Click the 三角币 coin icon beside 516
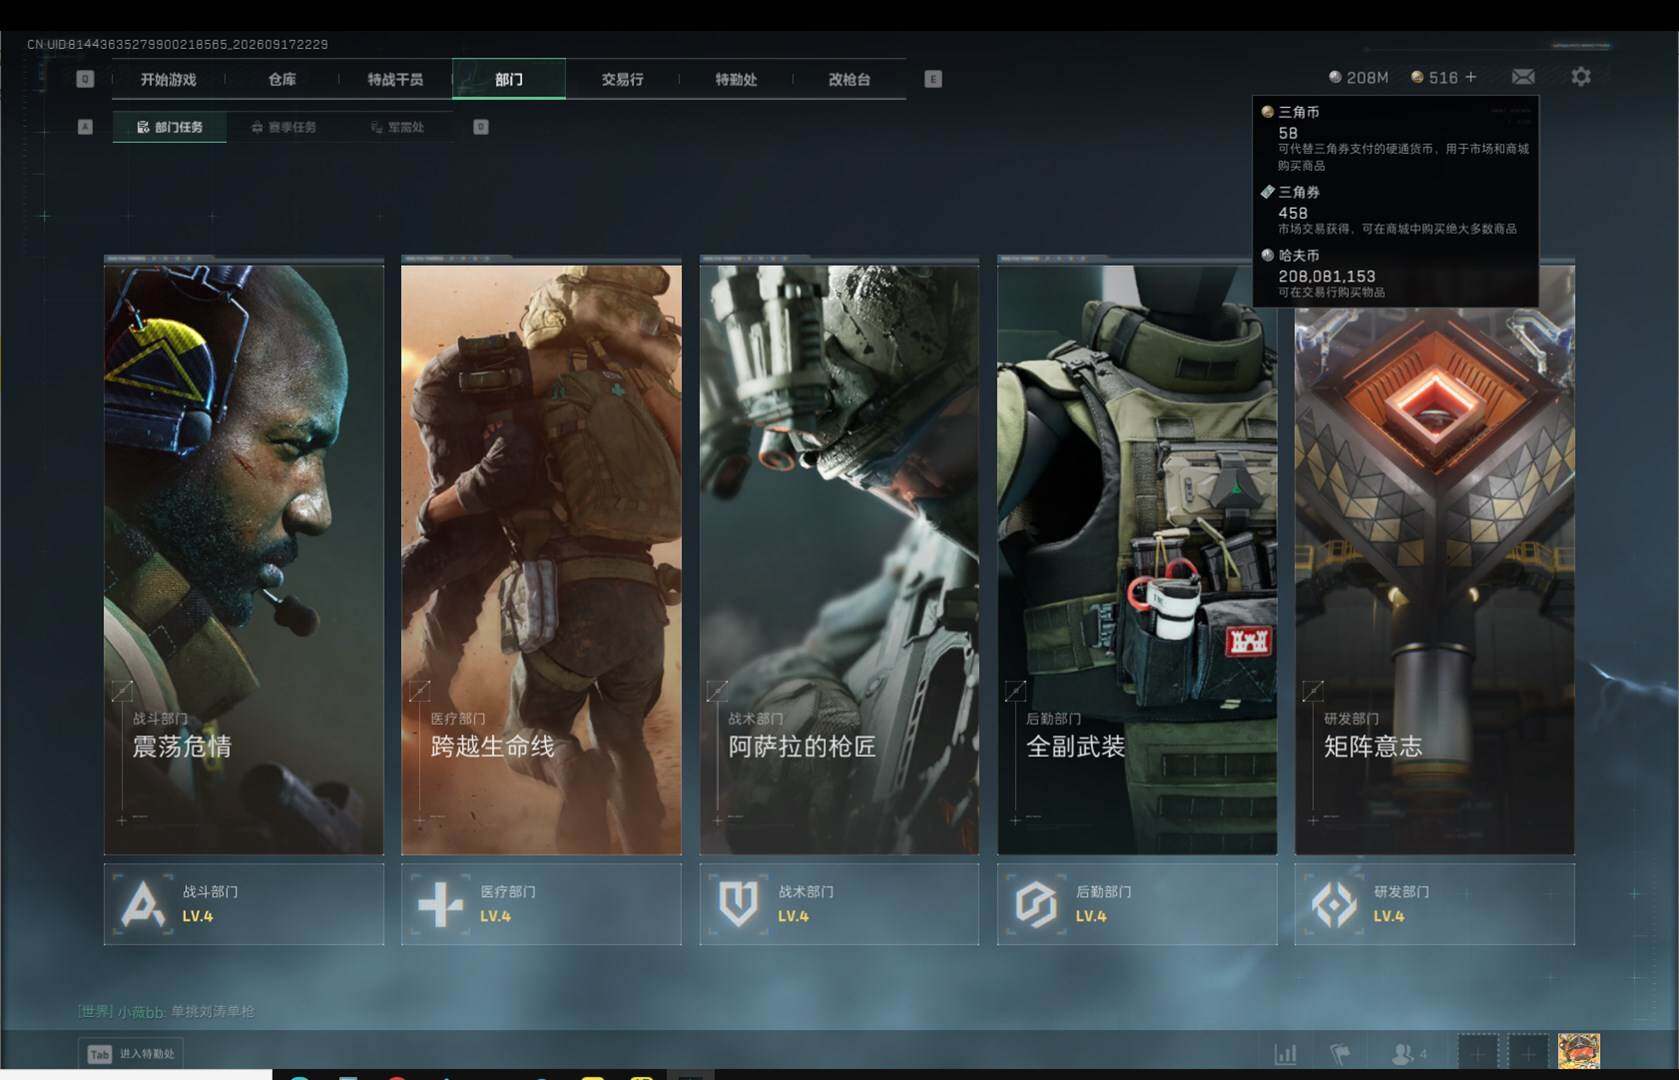Screen dimensions: 1679x1080 1417,77
